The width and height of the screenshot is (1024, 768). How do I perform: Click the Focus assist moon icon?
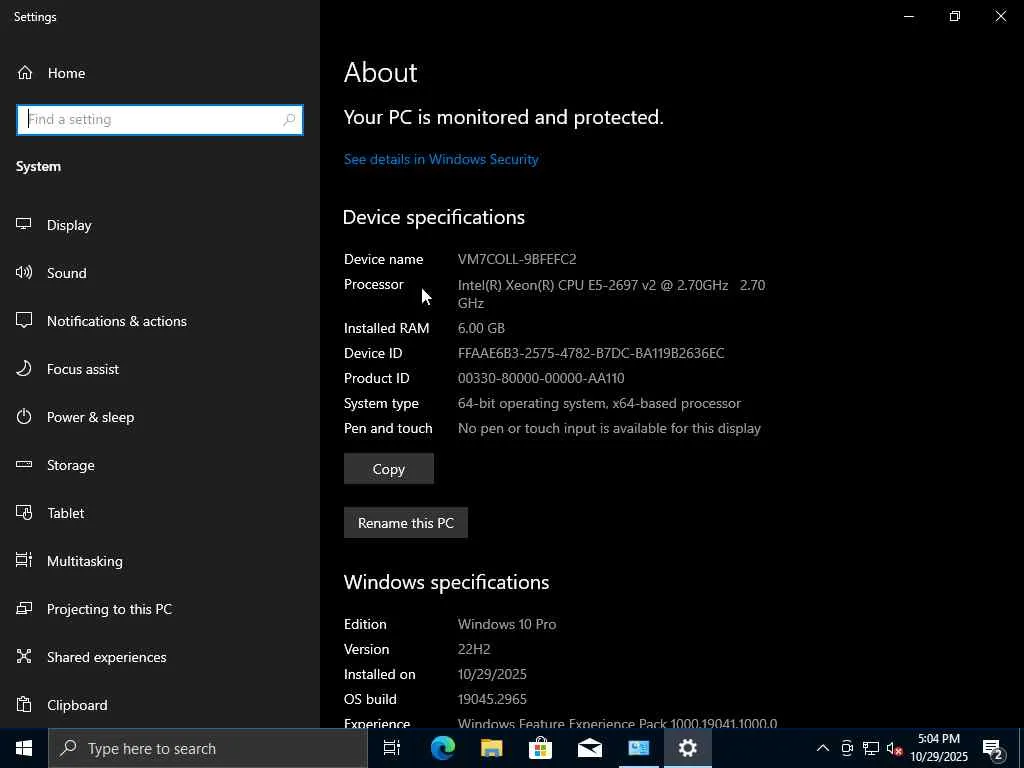coord(24,368)
